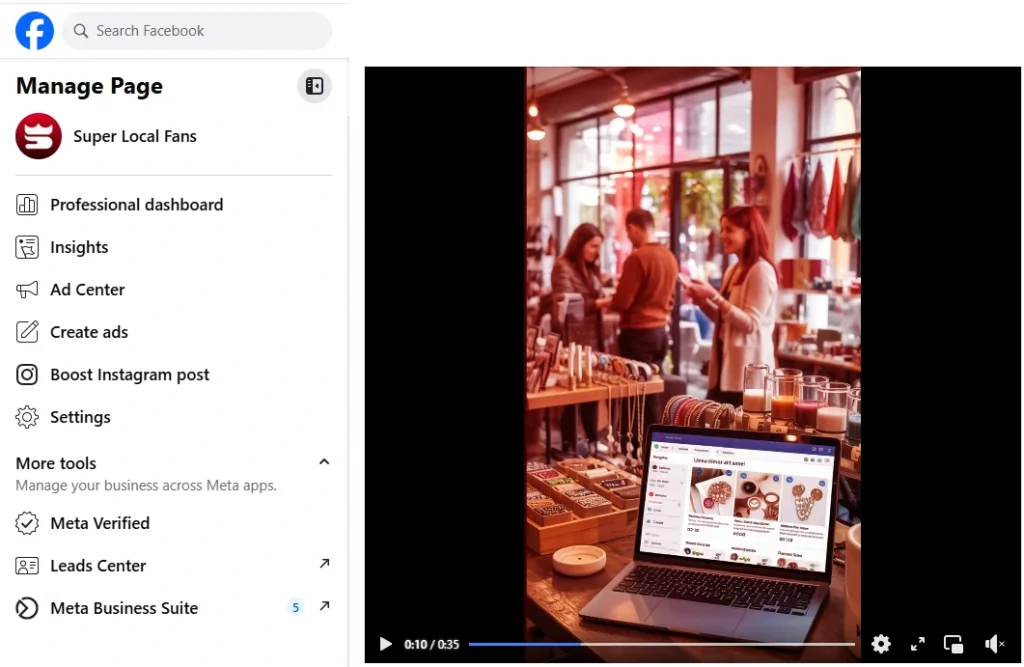Open the Facebook home logo
The height and width of the screenshot is (667, 1024).
(34, 30)
